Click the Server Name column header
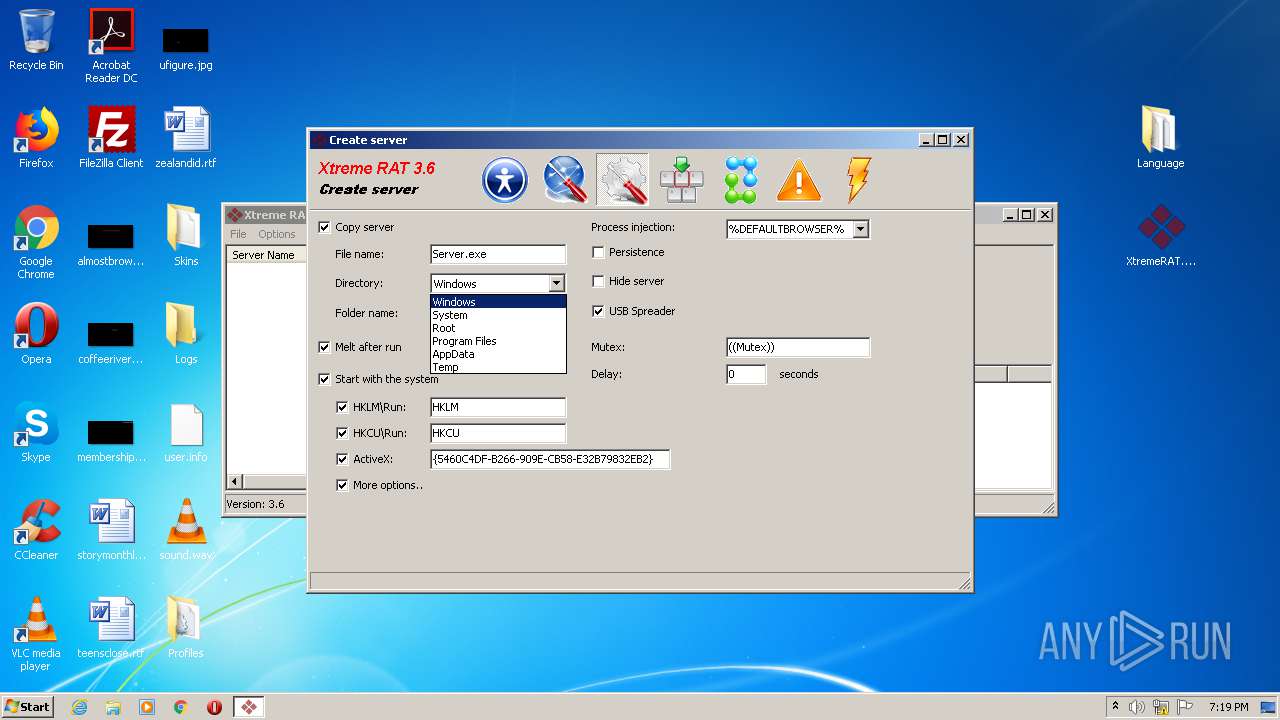 [x=266, y=255]
